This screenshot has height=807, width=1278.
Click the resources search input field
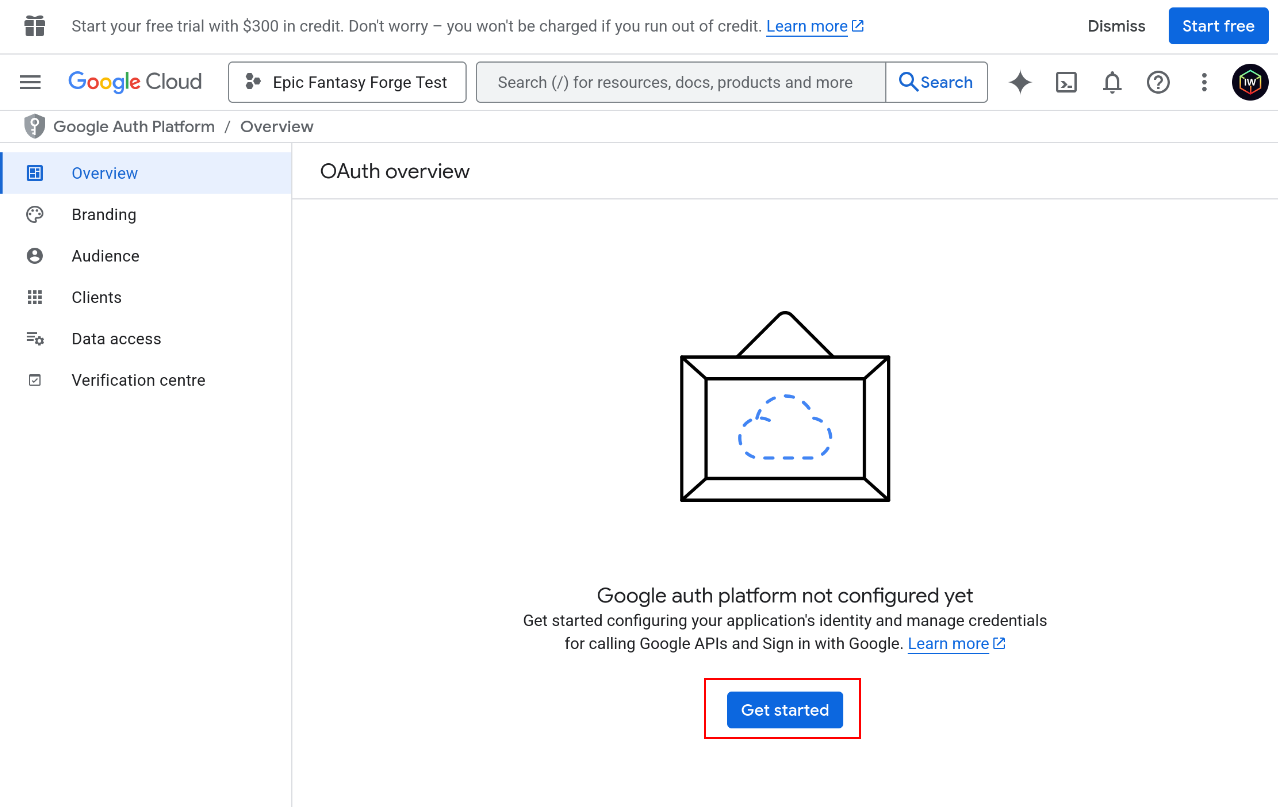[680, 82]
